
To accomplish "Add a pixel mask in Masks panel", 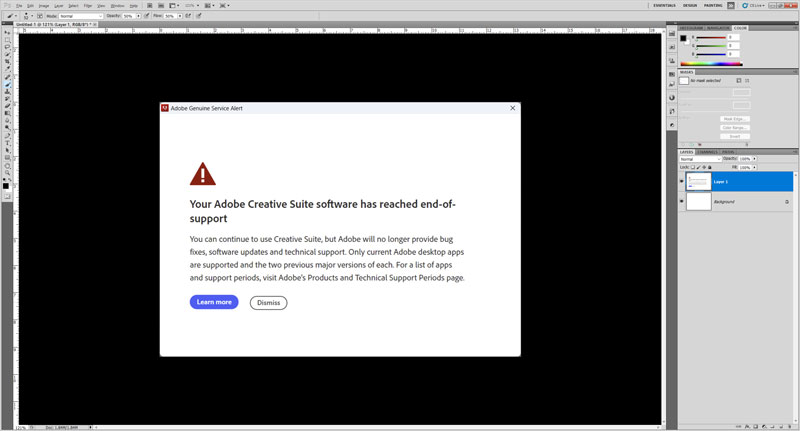I will [x=739, y=81].
